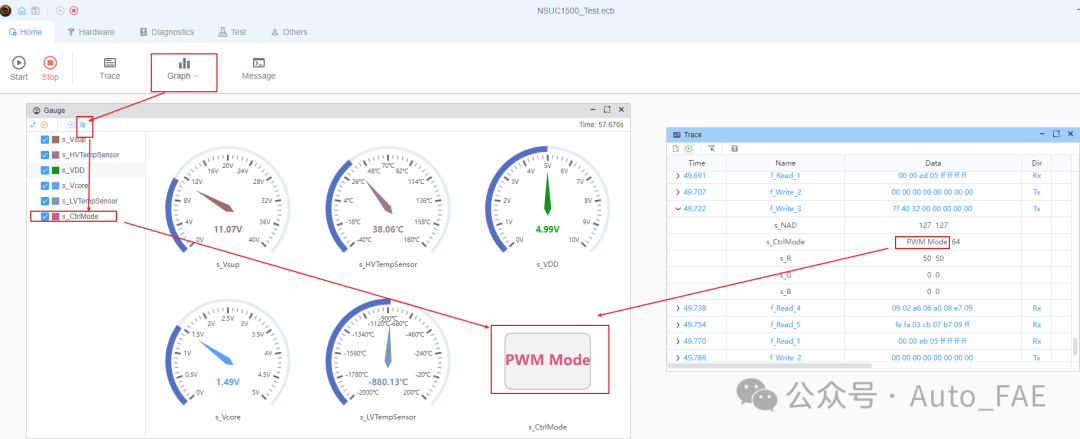1080x439 pixels.
Task: Click the circled plus icon in Gauge toolbar
Action: click(71, 125)
